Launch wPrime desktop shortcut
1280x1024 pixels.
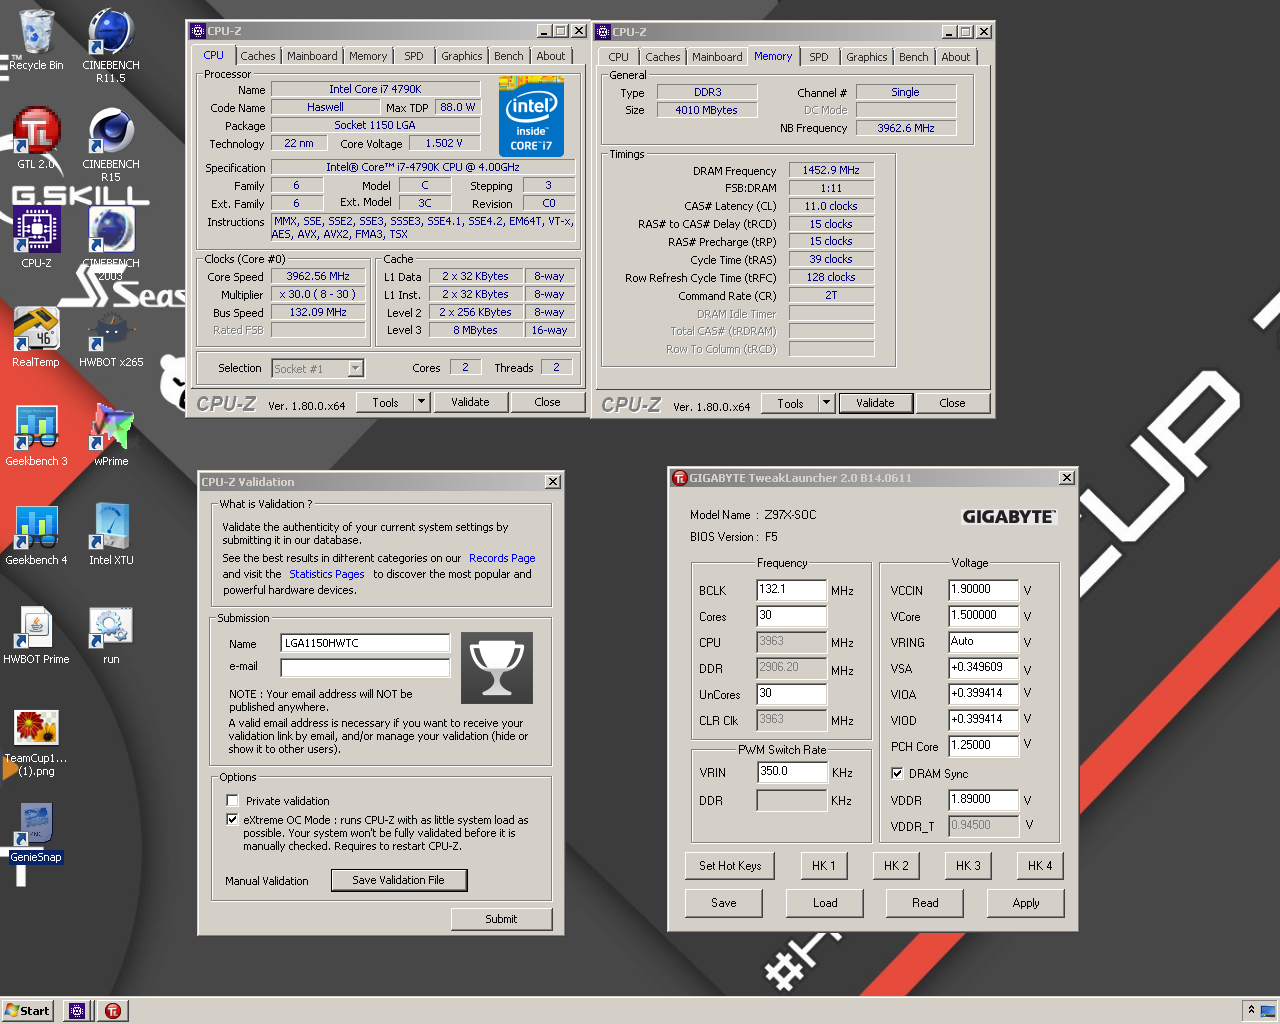(111, 436)
